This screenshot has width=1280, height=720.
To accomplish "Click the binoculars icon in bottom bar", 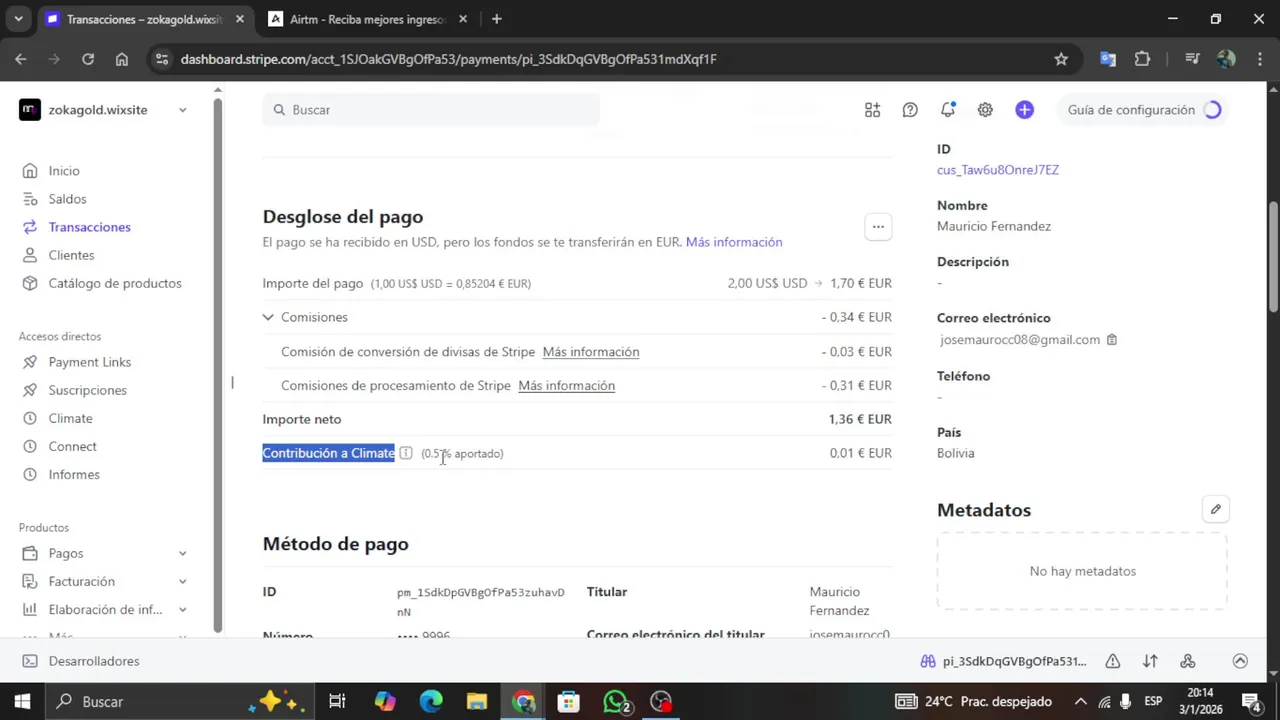I will [928, 661].
